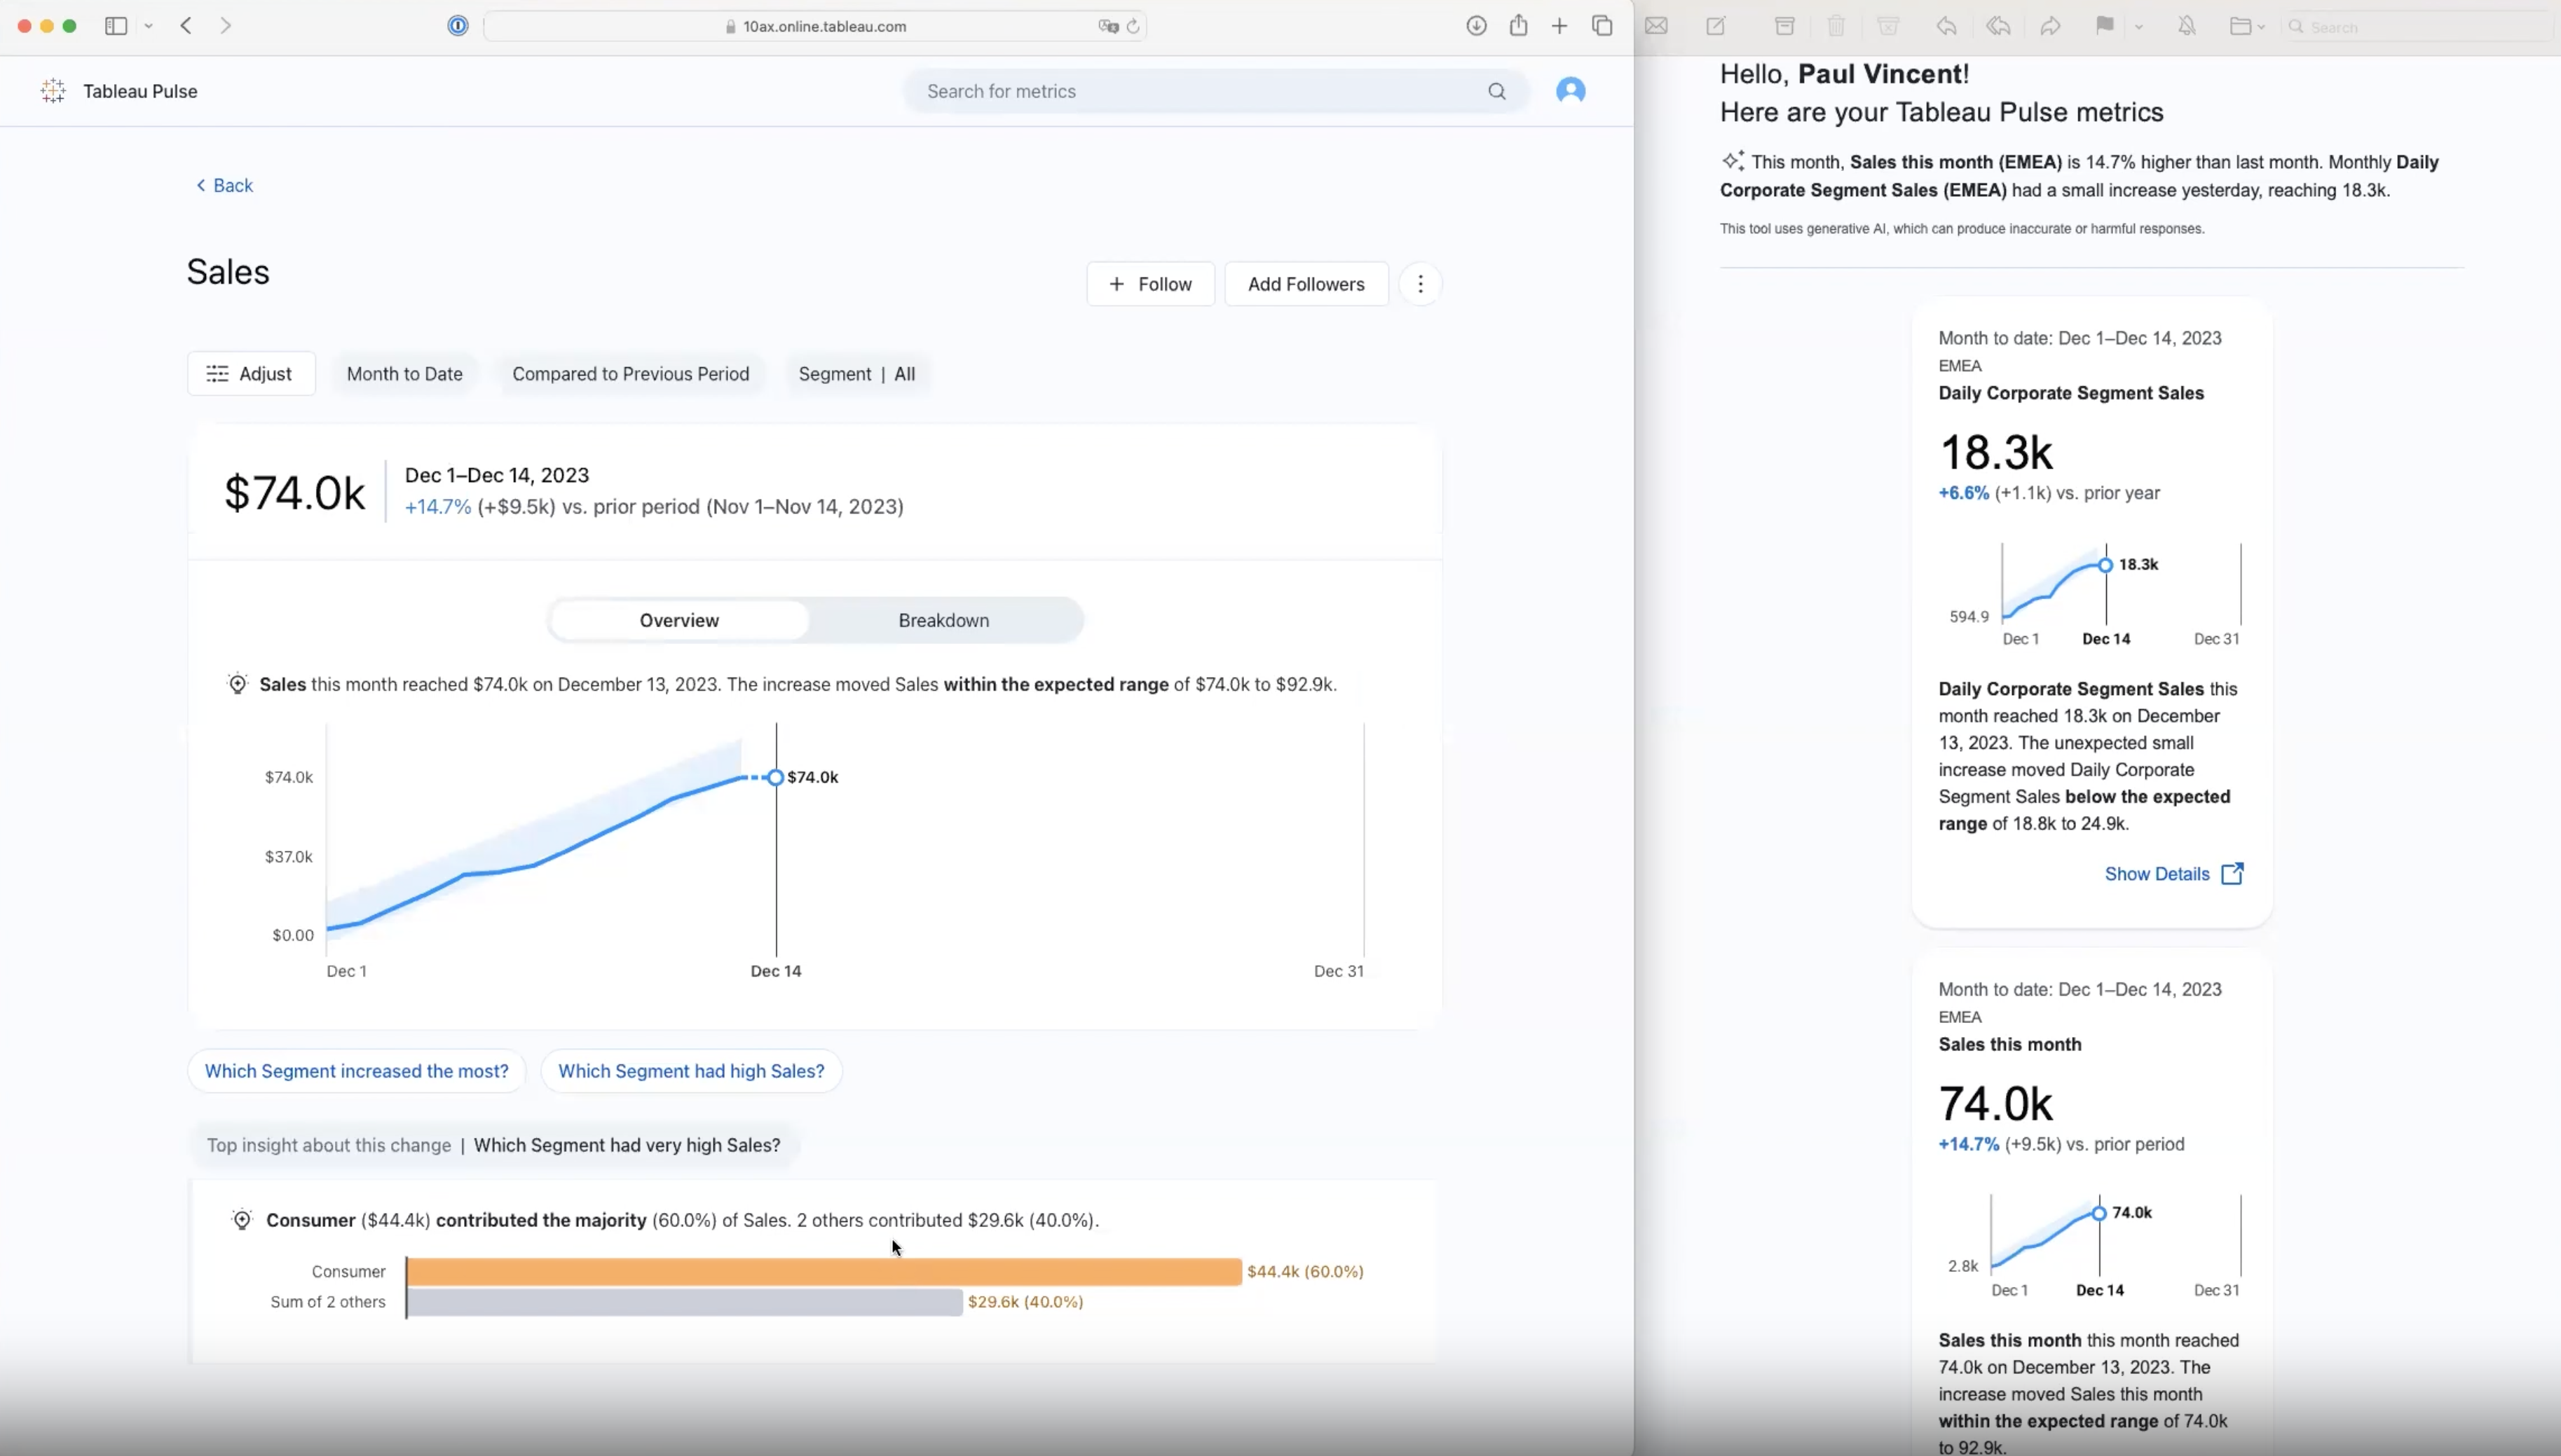Click the Which Segment had very high Sales text
2561x1456 pixels.
tap(627, 1145)
